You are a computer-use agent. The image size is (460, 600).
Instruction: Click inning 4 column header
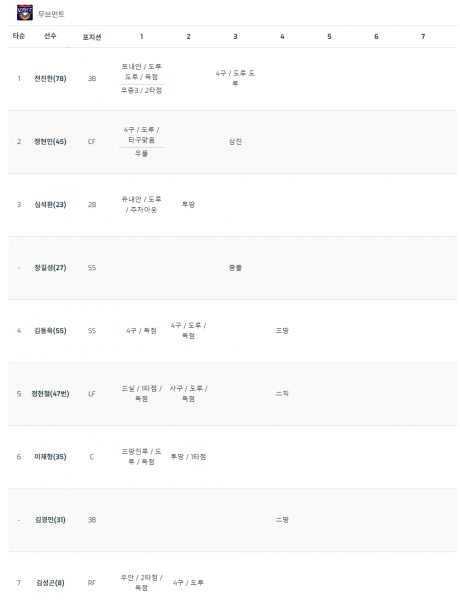(x=282, y=36)
